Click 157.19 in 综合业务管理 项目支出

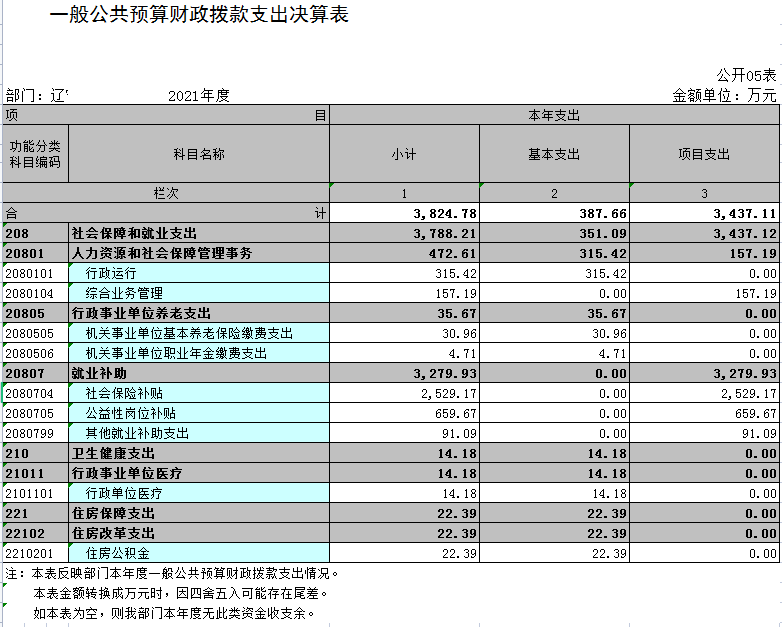704,293
